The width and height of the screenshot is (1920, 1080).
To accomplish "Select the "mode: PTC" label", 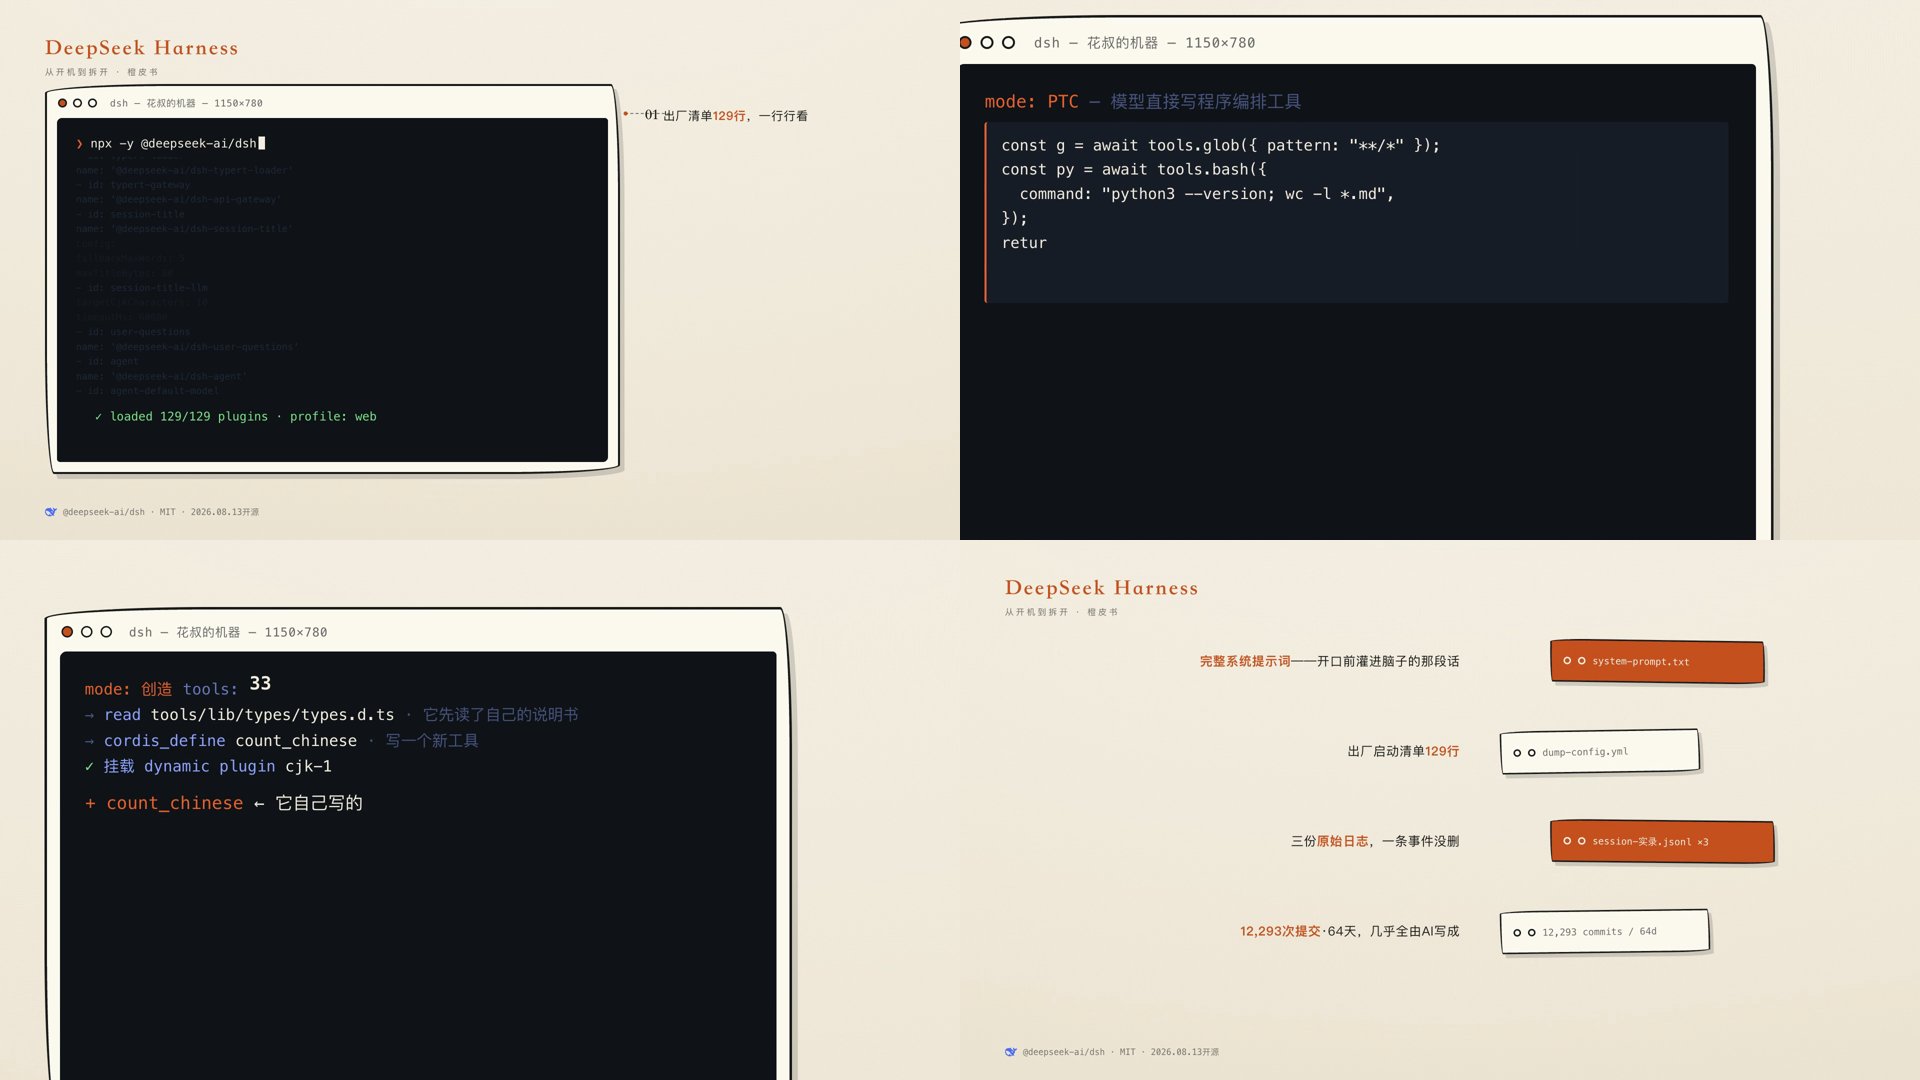I will pyautogui.click(x=1031, y=102).
